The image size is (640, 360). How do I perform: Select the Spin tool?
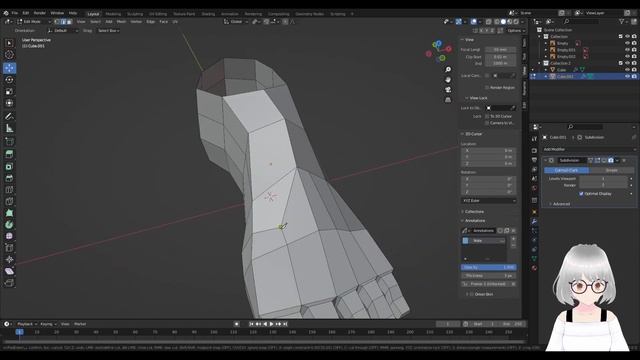pyautogui.click(x=9, y=225)
